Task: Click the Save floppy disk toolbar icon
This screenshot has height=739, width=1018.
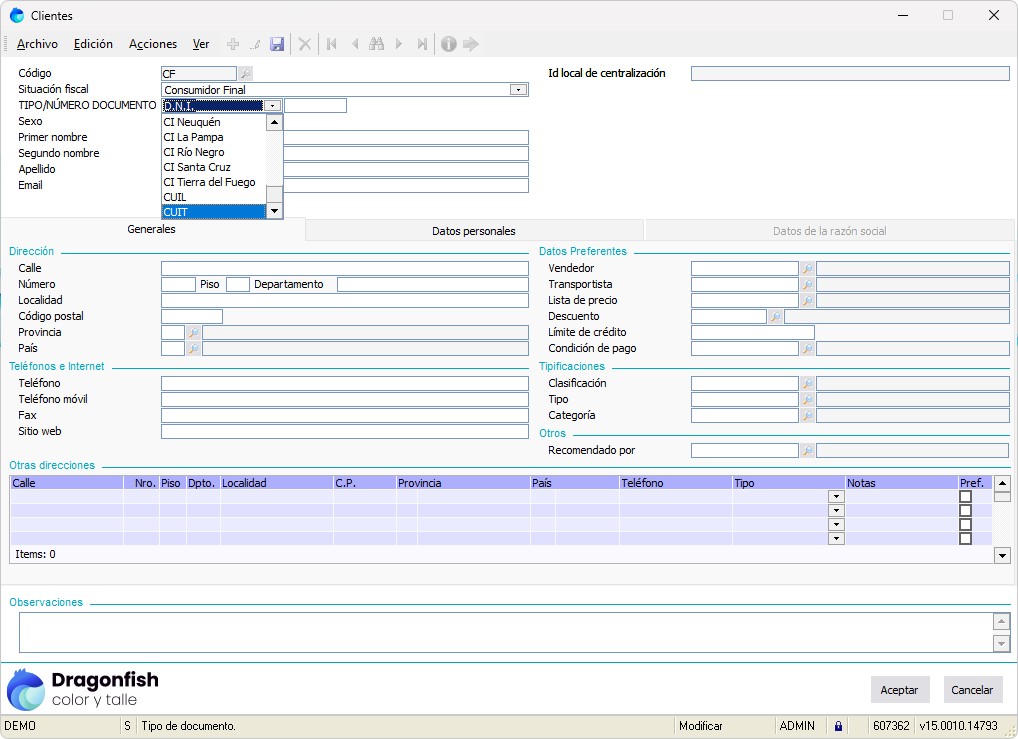Action: [277, 44]
